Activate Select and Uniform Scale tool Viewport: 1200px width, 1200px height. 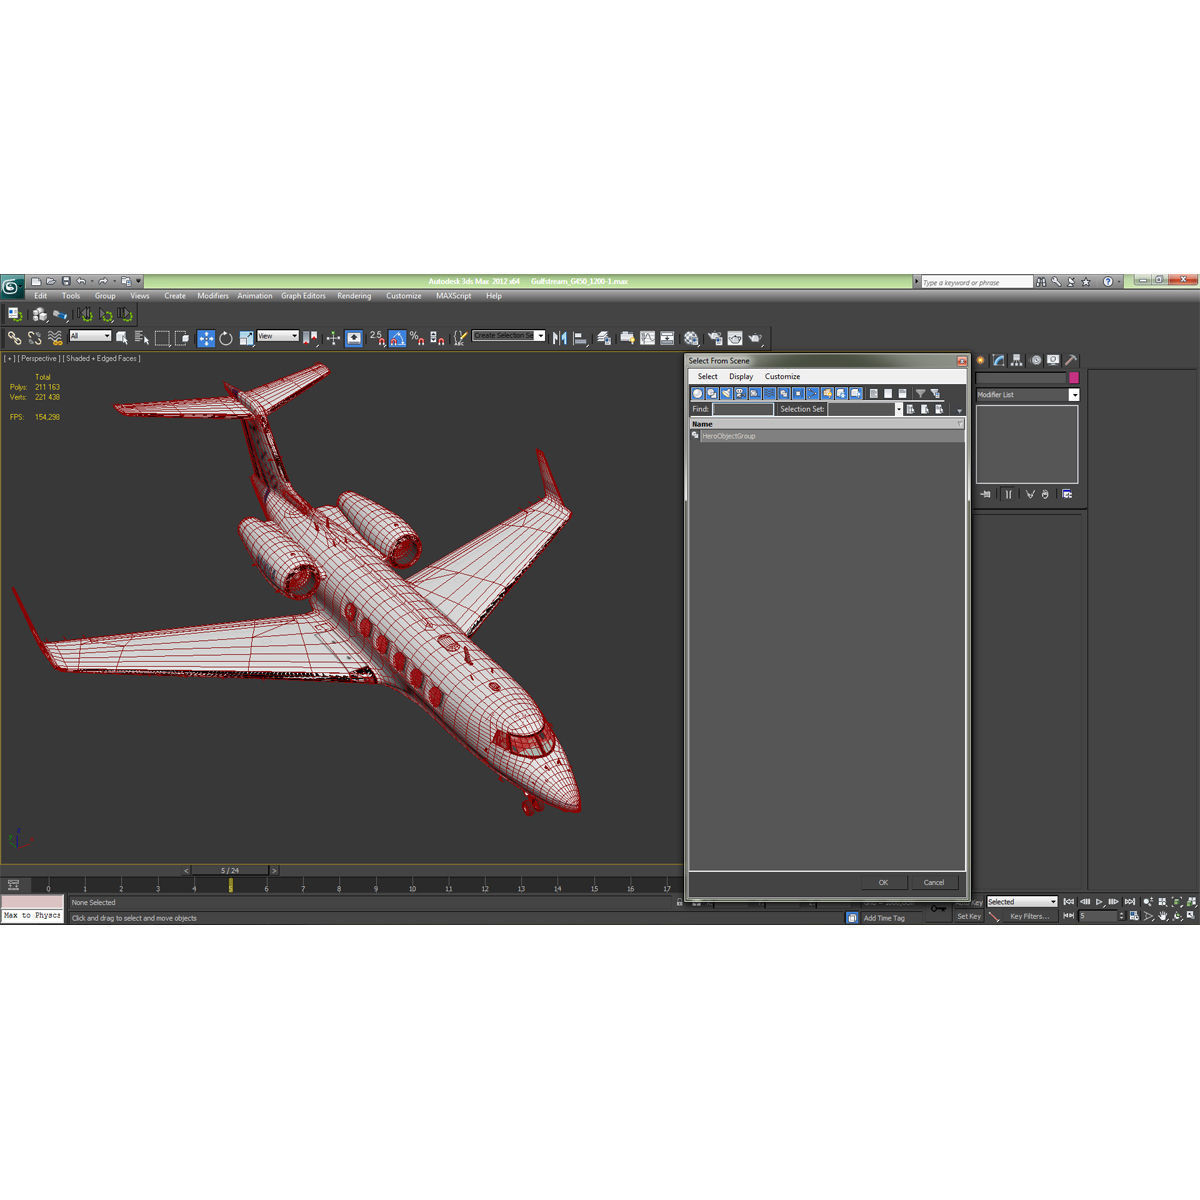tap(246, 338)
